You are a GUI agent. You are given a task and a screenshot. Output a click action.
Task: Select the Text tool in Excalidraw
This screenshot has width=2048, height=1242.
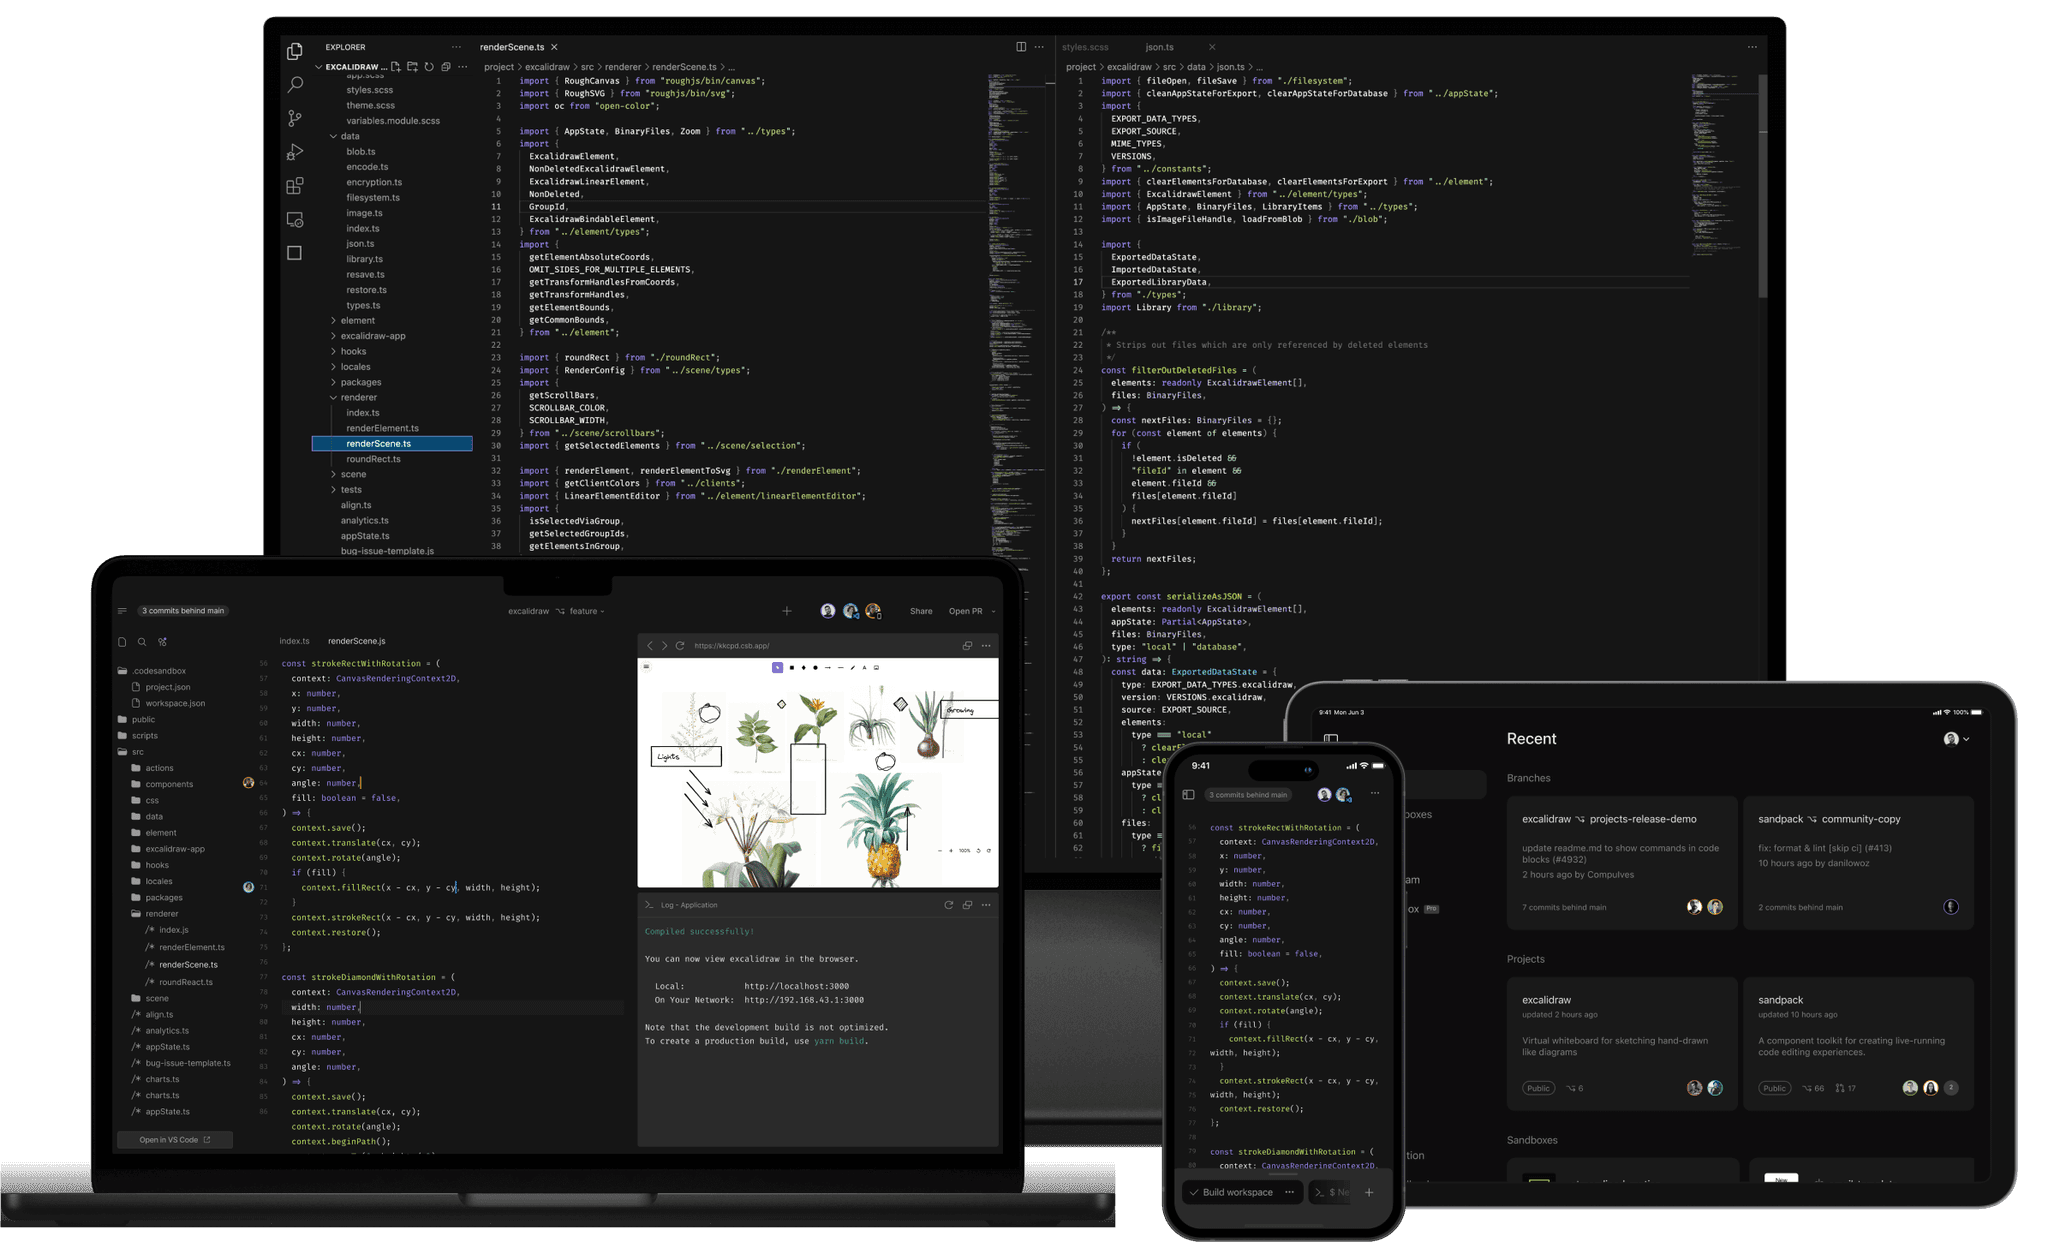coord(864,667)
